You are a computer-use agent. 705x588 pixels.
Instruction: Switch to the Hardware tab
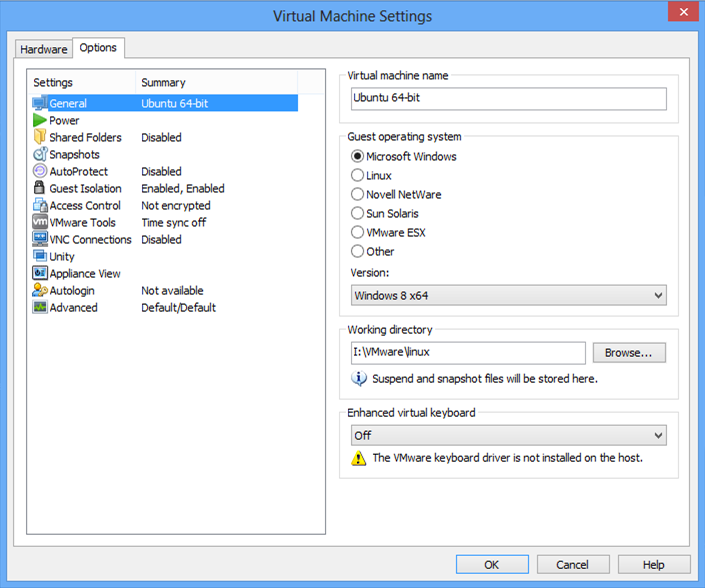(x=44, y=49)
